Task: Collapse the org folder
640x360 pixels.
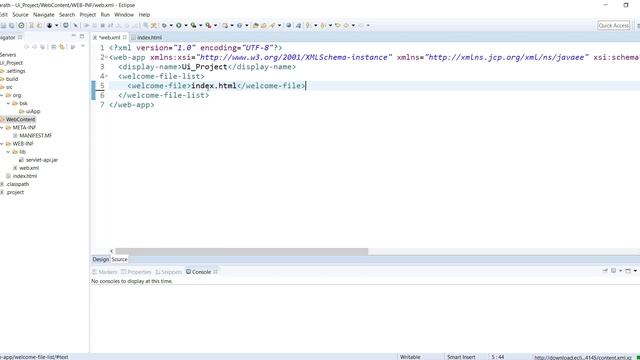Action: tap(2, 95)
